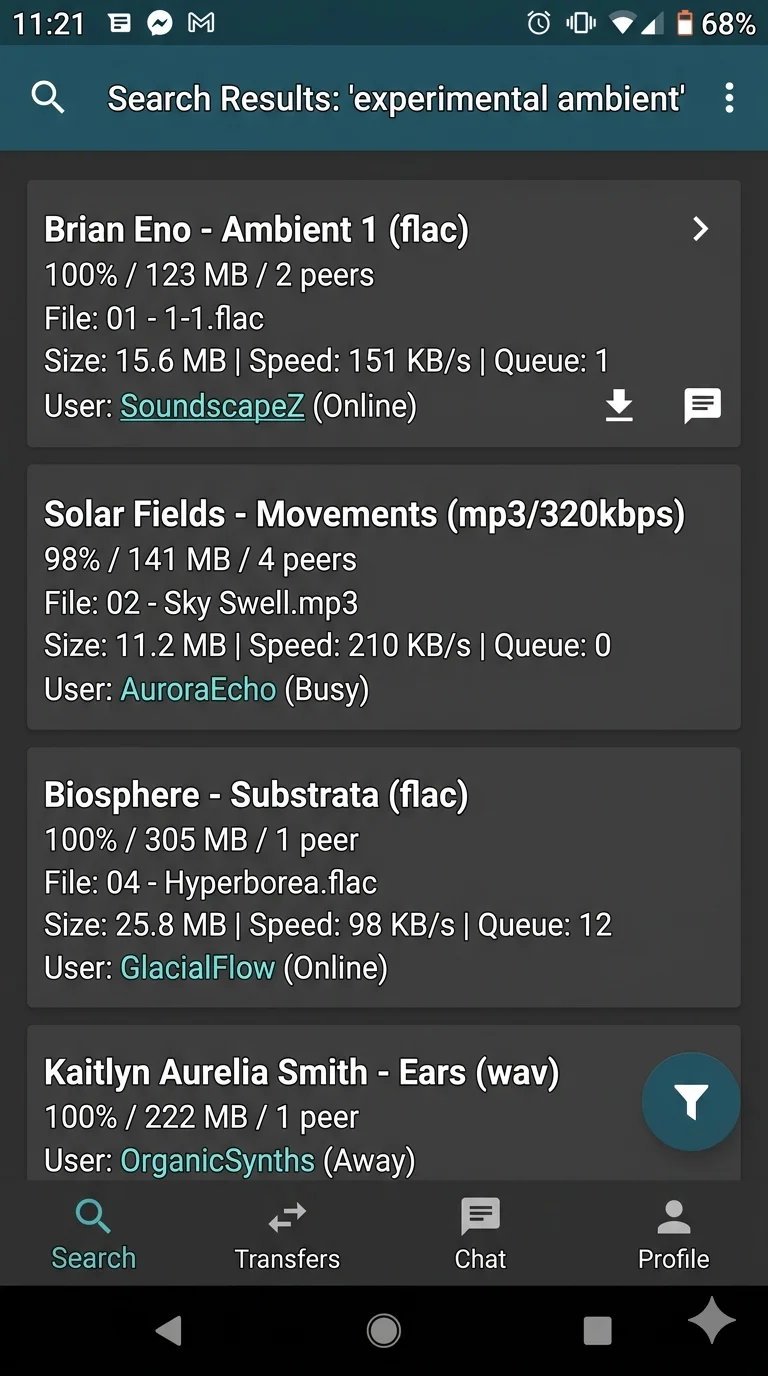Open Biosphere - Substrata result card
This screenshot has width=768, height=1376.
click(384, 877)
